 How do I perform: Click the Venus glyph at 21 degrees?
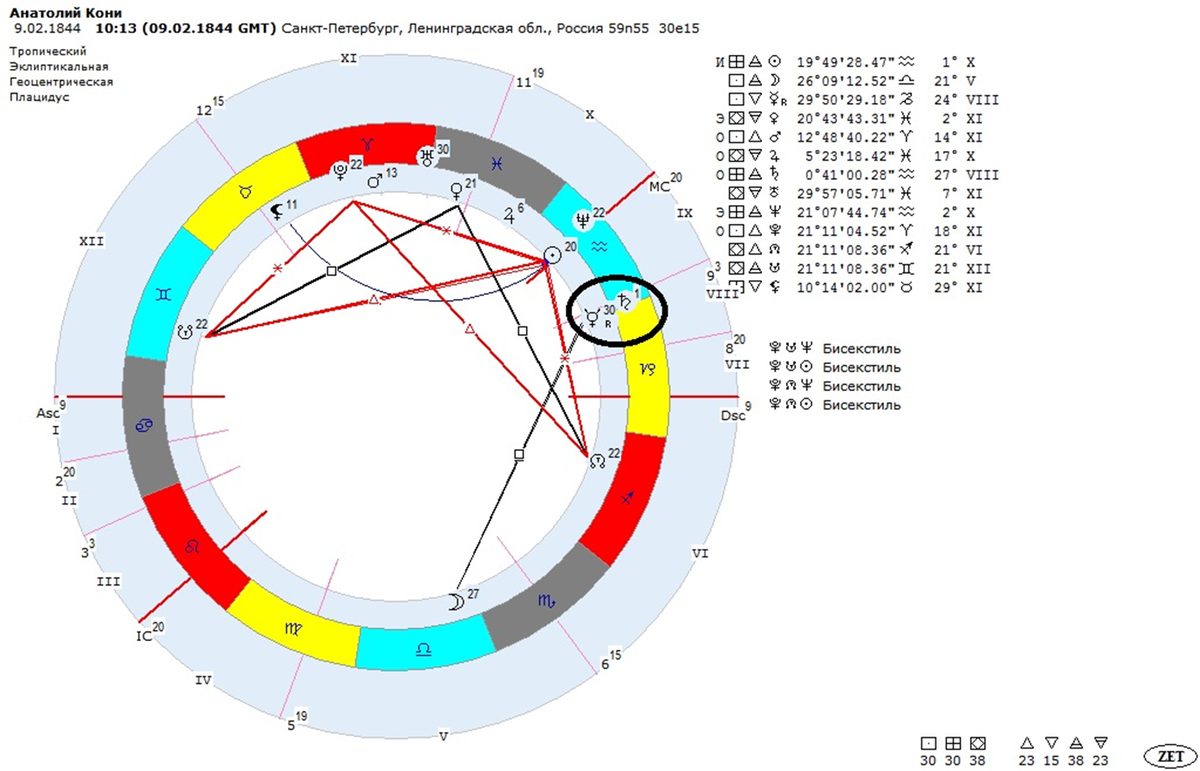[457, 189]
